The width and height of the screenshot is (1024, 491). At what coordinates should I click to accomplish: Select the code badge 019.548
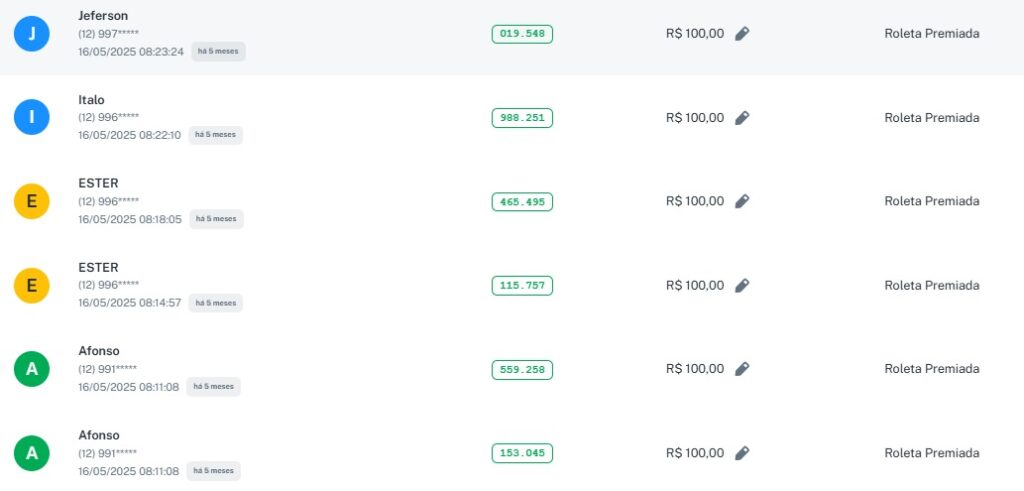[522, 34]
